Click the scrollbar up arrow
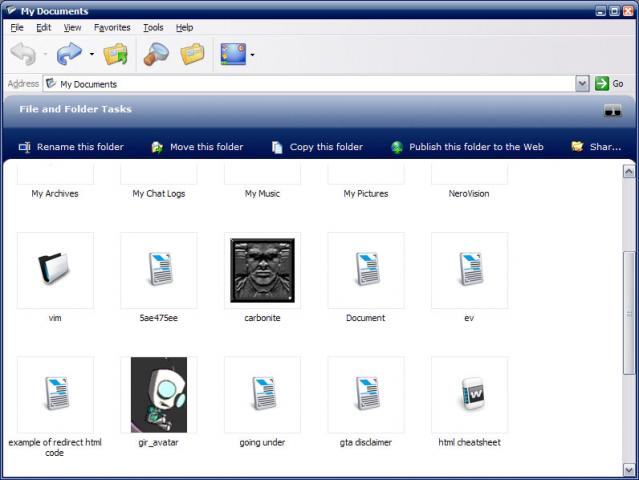Viewport: 639px width, 480px height. coord(628,172)
